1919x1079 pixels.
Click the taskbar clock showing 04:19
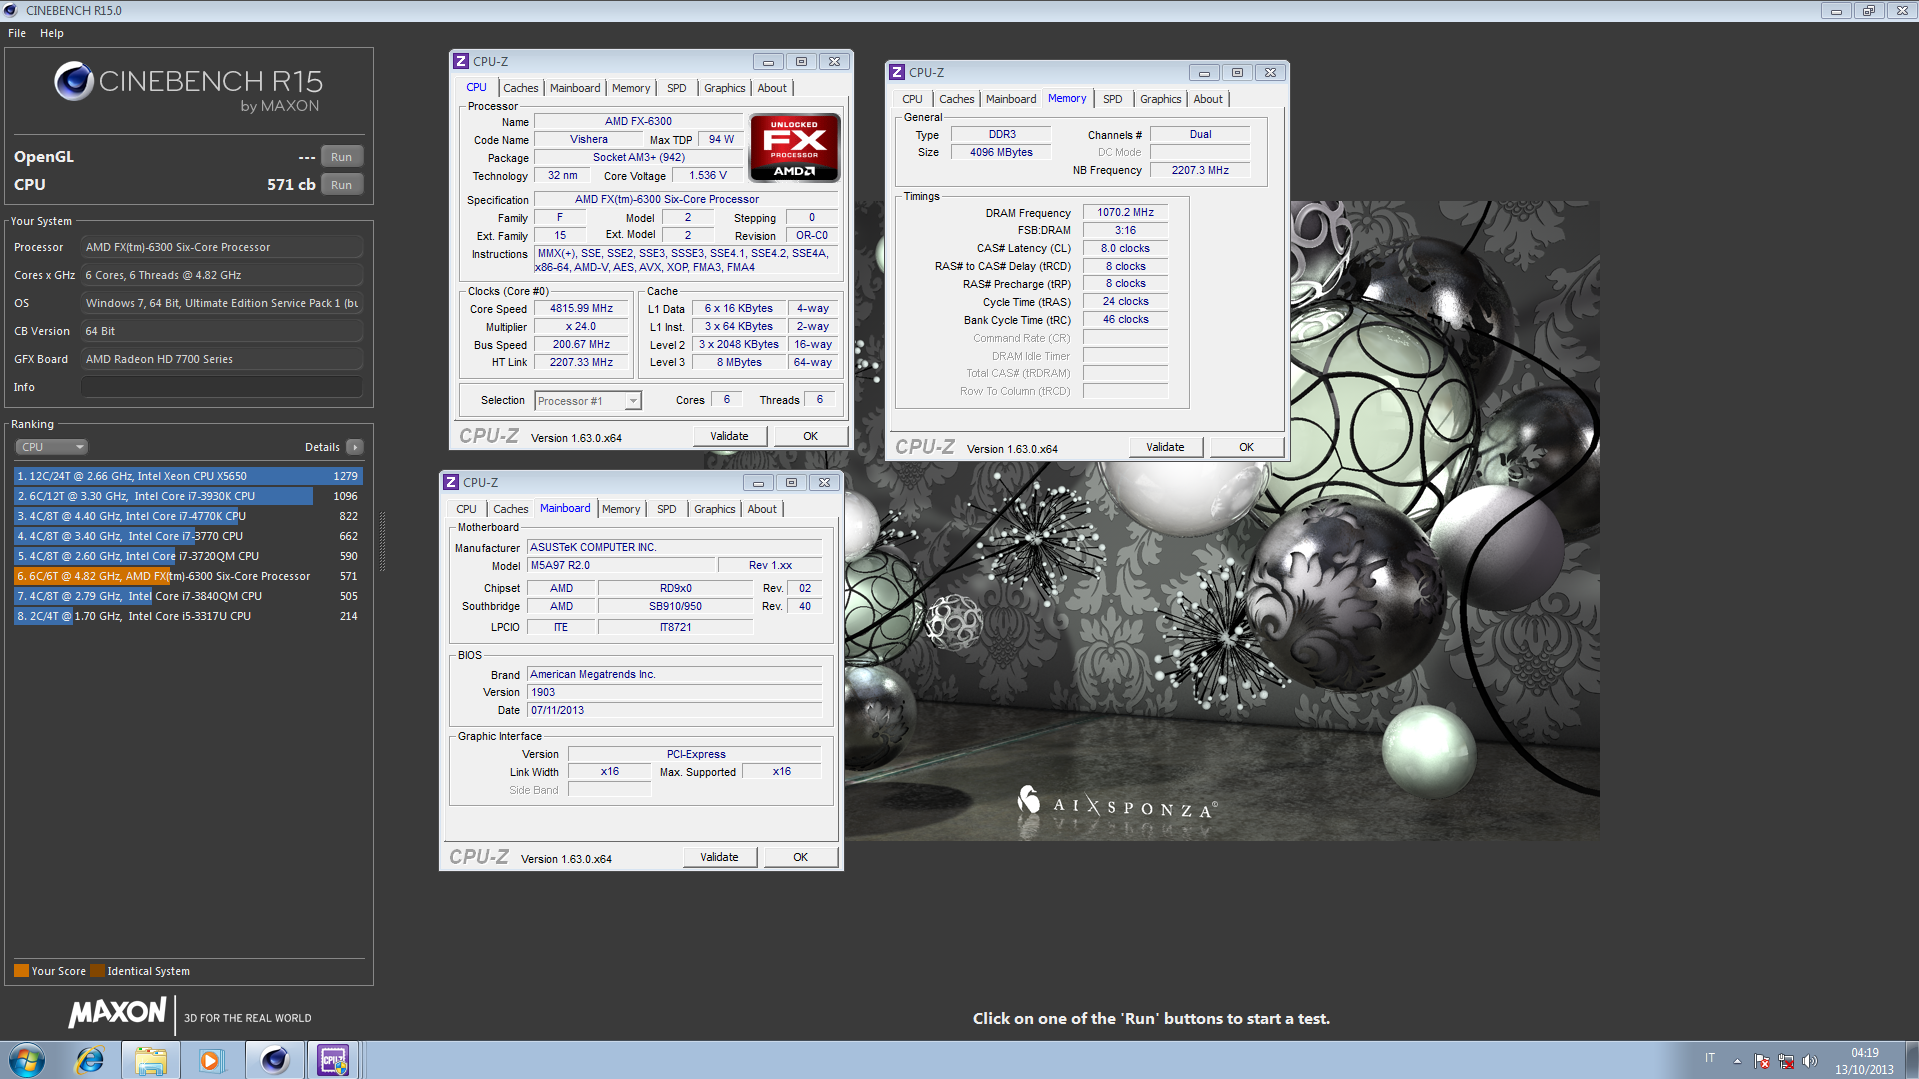click(x=1864, y=1060)
